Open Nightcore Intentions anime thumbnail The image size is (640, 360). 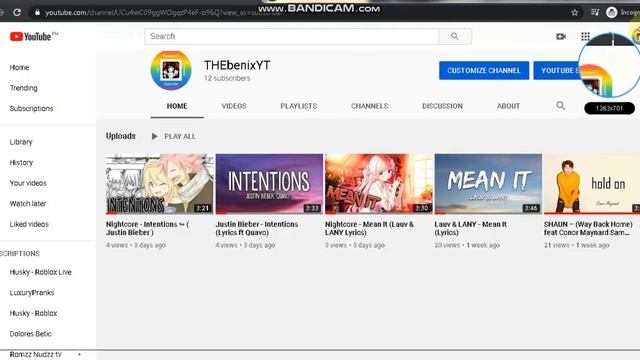(x=160, y=184)
